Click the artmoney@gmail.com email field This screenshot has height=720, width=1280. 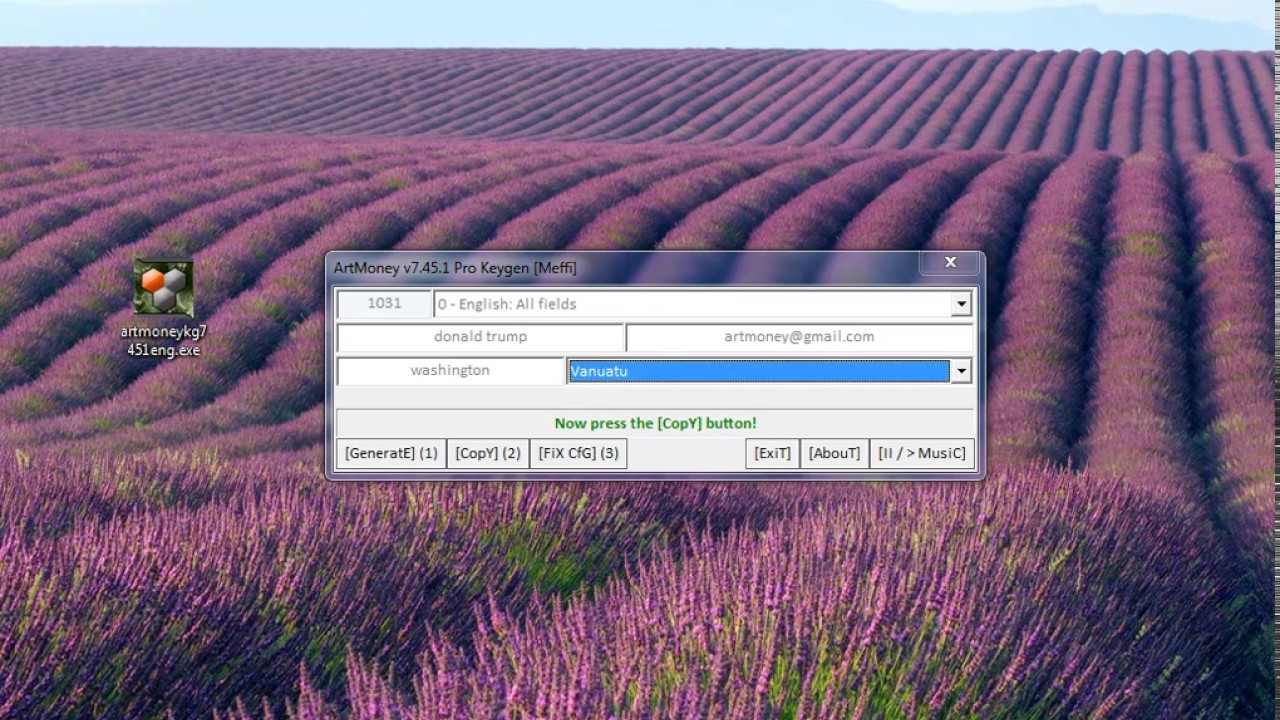coord(799,337)
